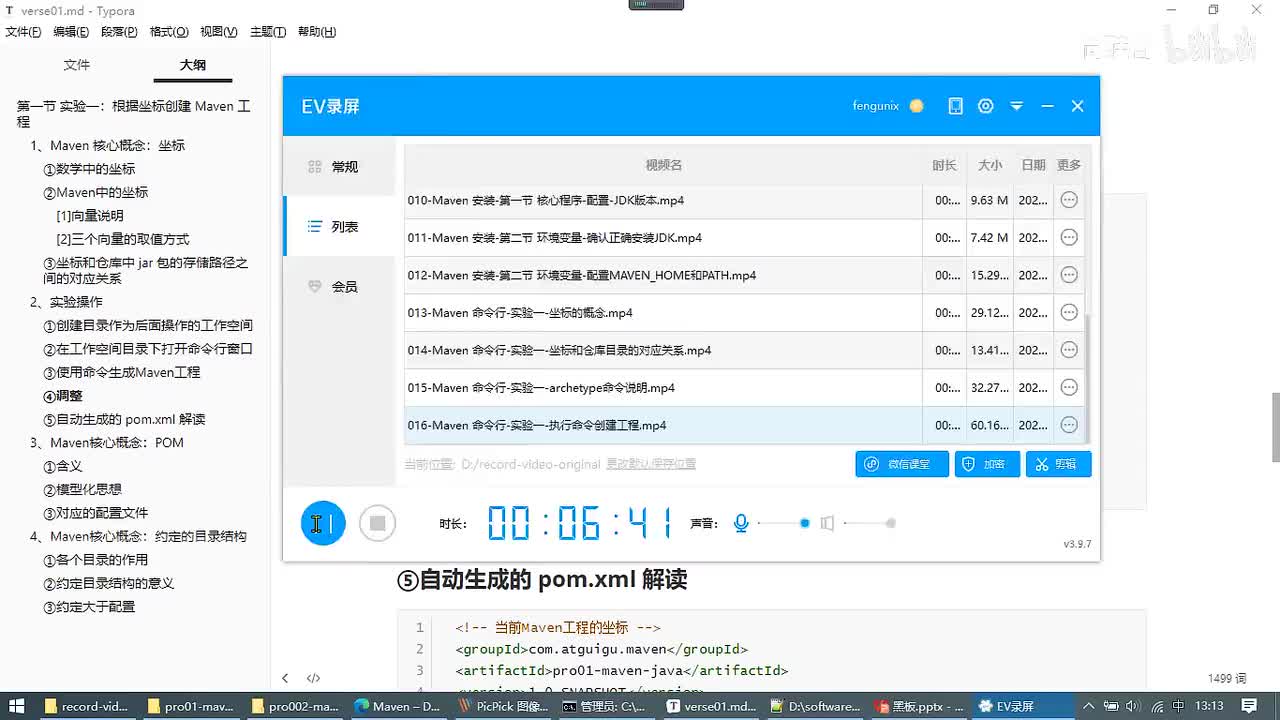Open more options for video 011
Viewport: 1280px width, 720px height.
(x=1069, y=238)
